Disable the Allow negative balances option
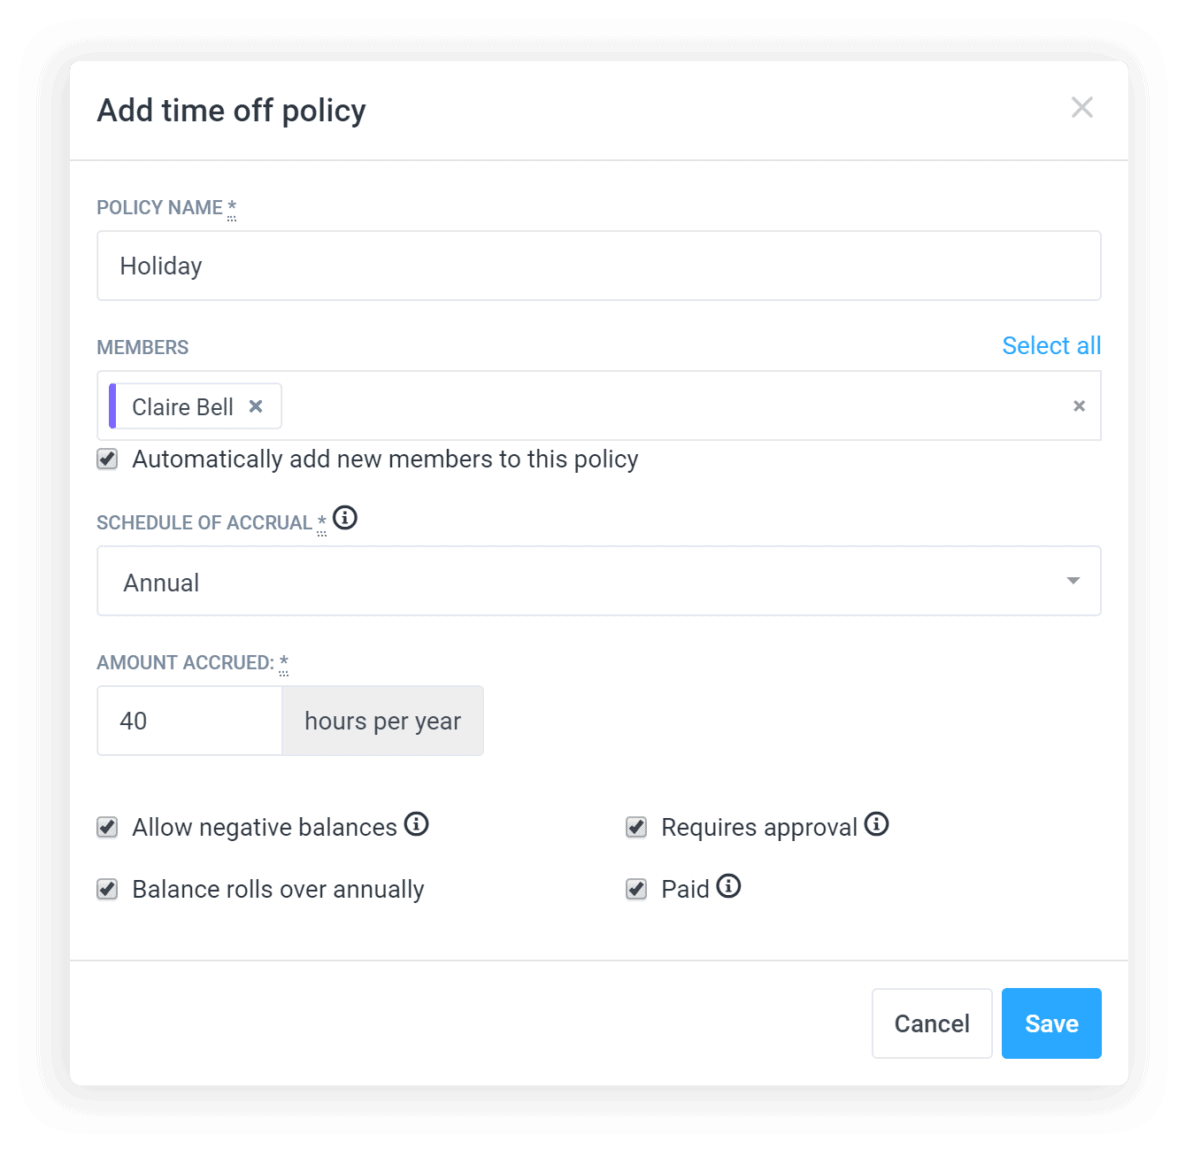Screen dimensions: 1200x1158 tap(107, 827)
